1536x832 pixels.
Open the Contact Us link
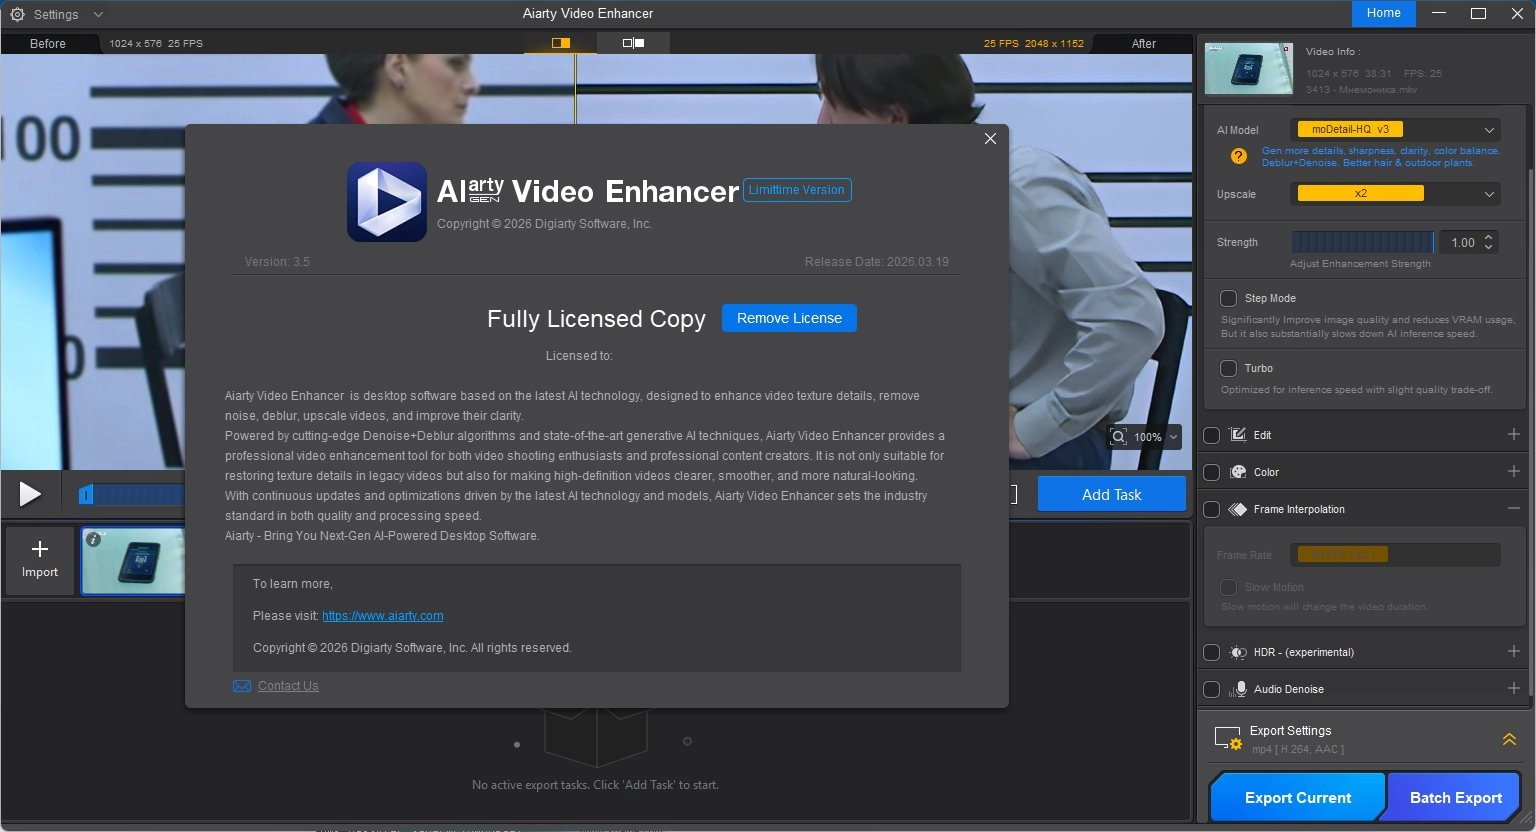(x=288, y=686)
